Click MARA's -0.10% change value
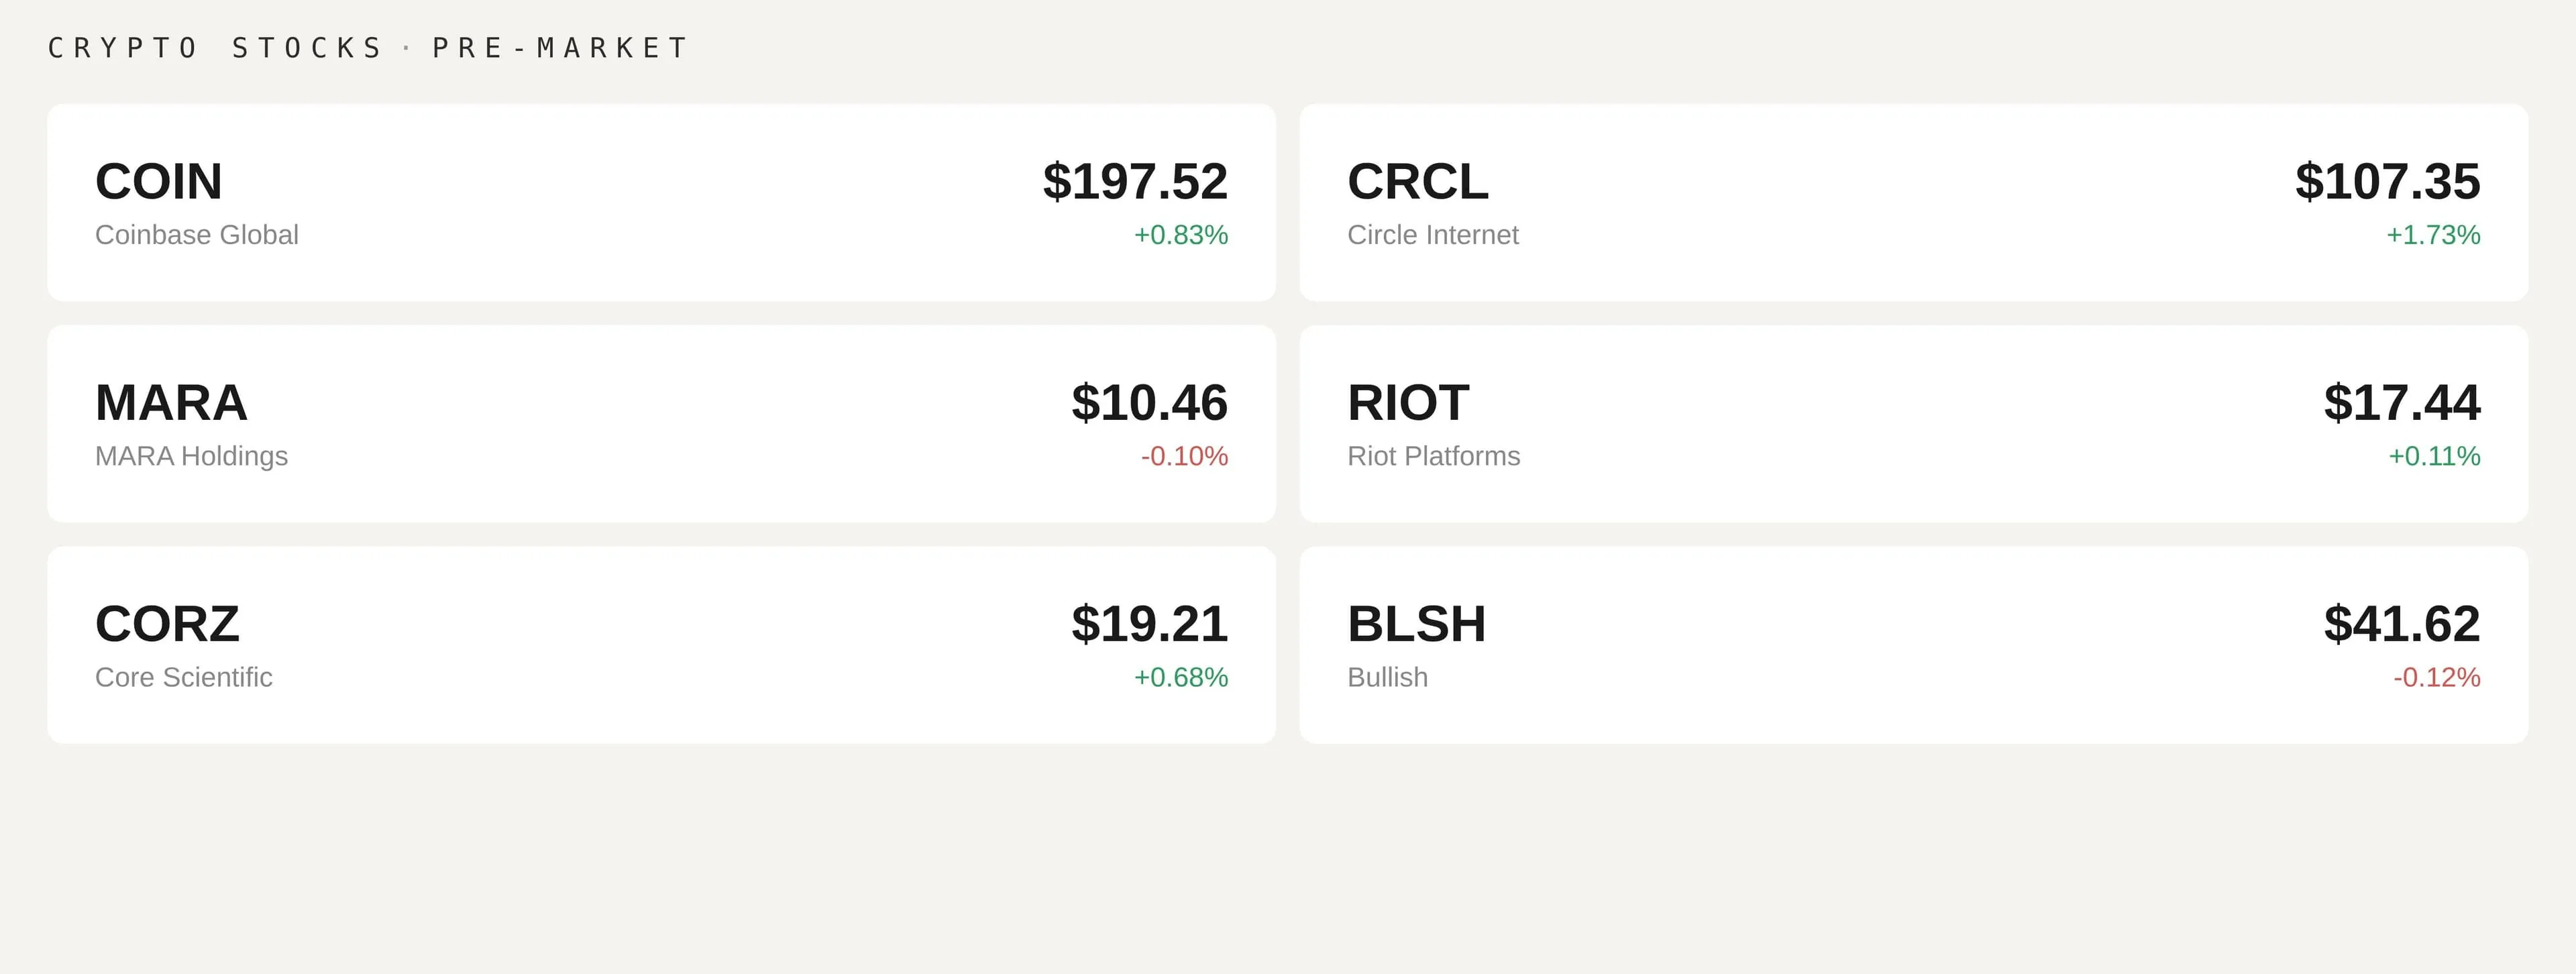 click(1184, 456)
